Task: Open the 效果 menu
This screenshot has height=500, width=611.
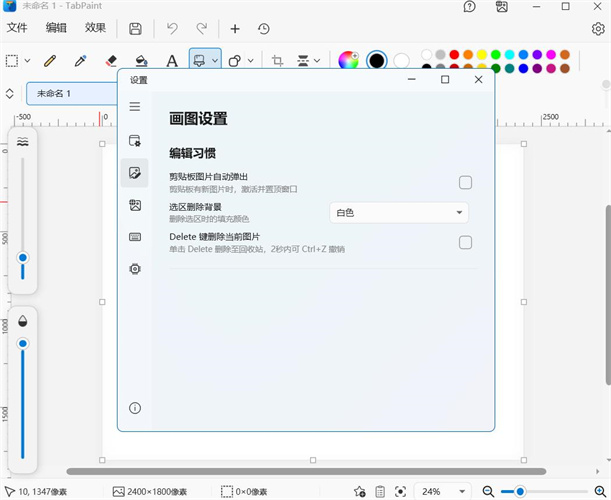Action: coord(95,28)
